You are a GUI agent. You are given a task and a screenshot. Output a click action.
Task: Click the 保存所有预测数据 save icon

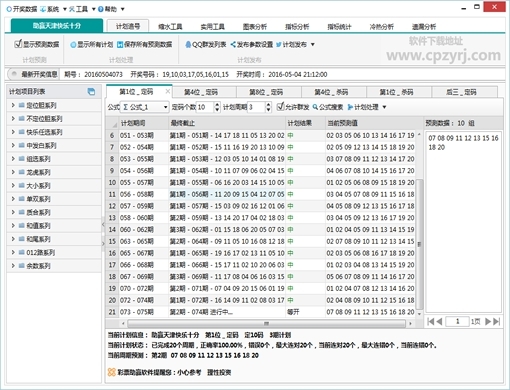[120, 45]
